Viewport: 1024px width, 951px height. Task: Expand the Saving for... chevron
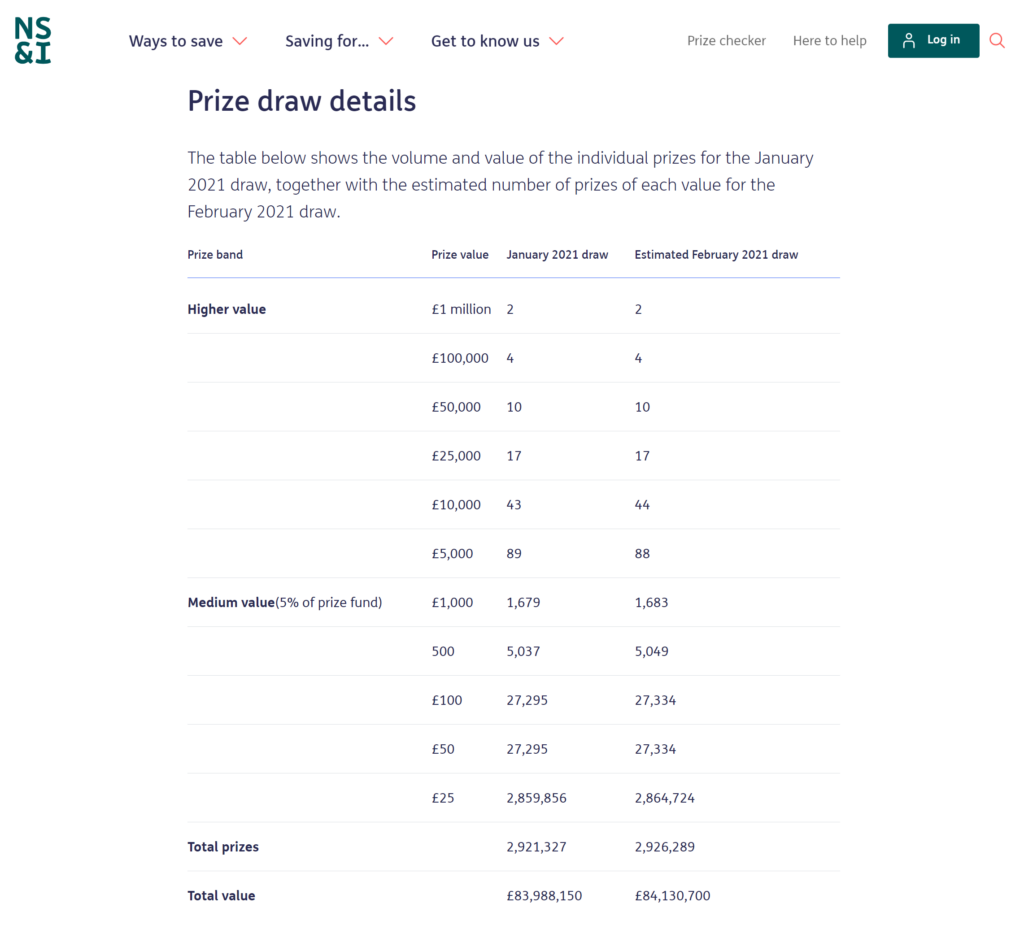click(386, 41)
